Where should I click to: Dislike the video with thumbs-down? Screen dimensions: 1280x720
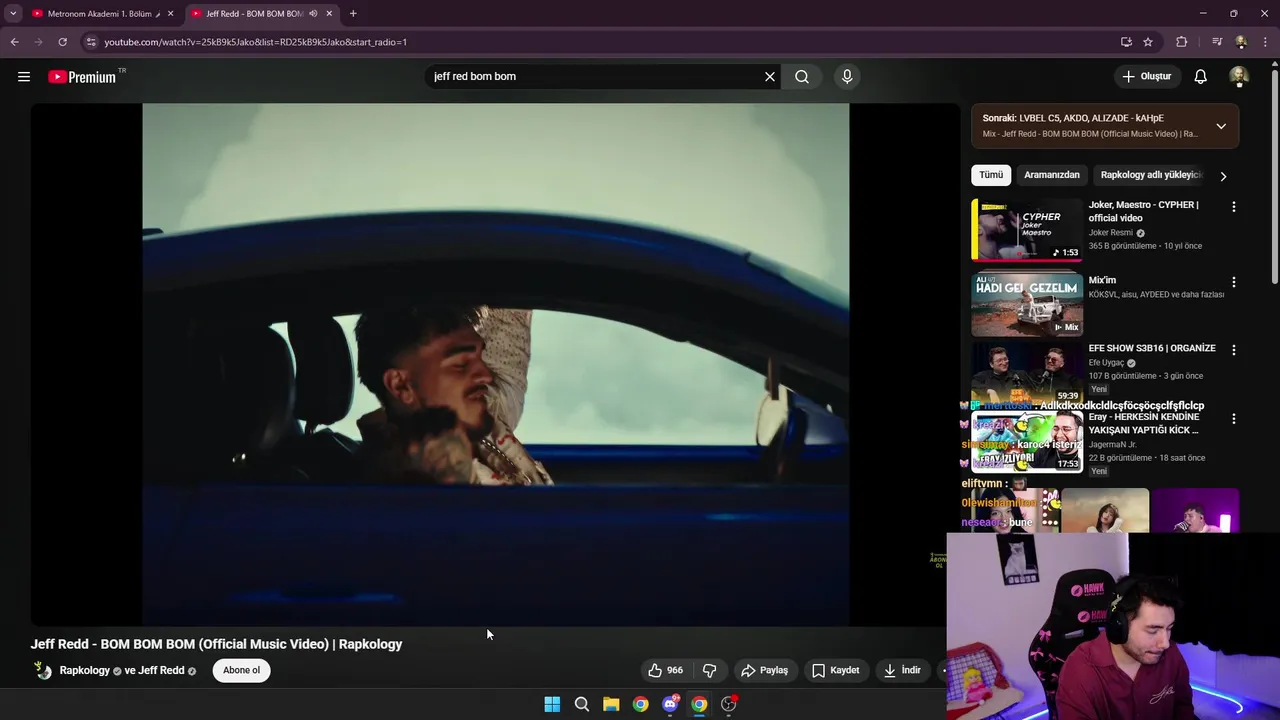pos(710,670)
